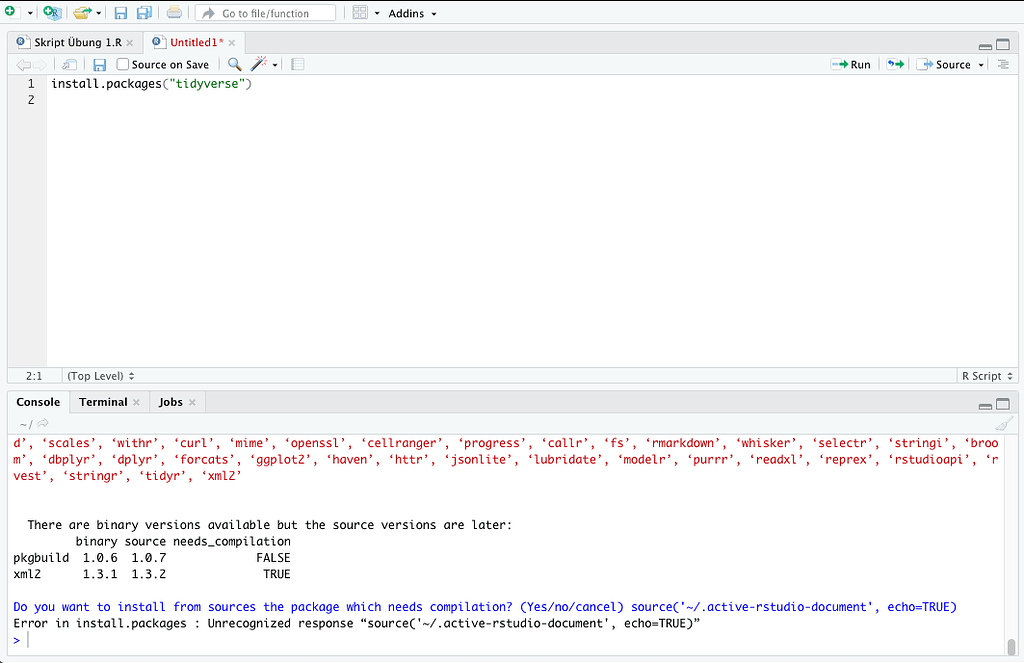This screenshot has width=1024, height=663.
Task: Expand the code tools dropdown arrow
Action: [275, 65]
